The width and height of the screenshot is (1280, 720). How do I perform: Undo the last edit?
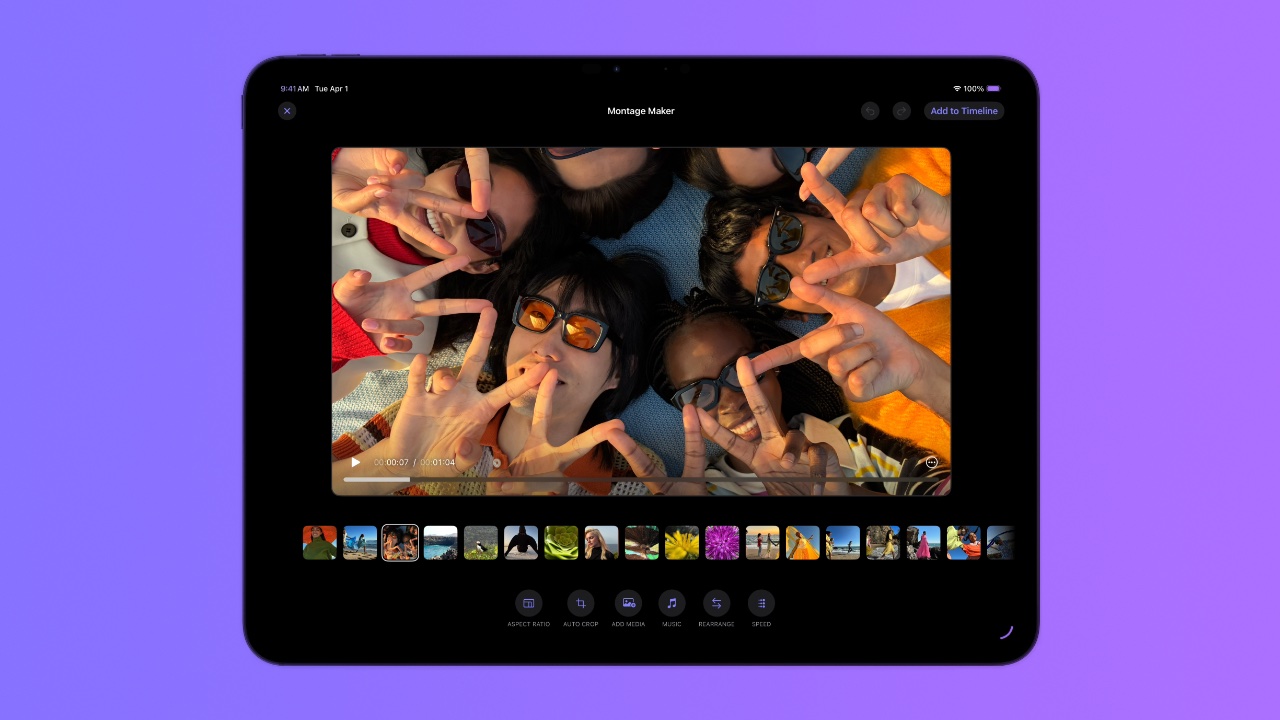point(870,110)
